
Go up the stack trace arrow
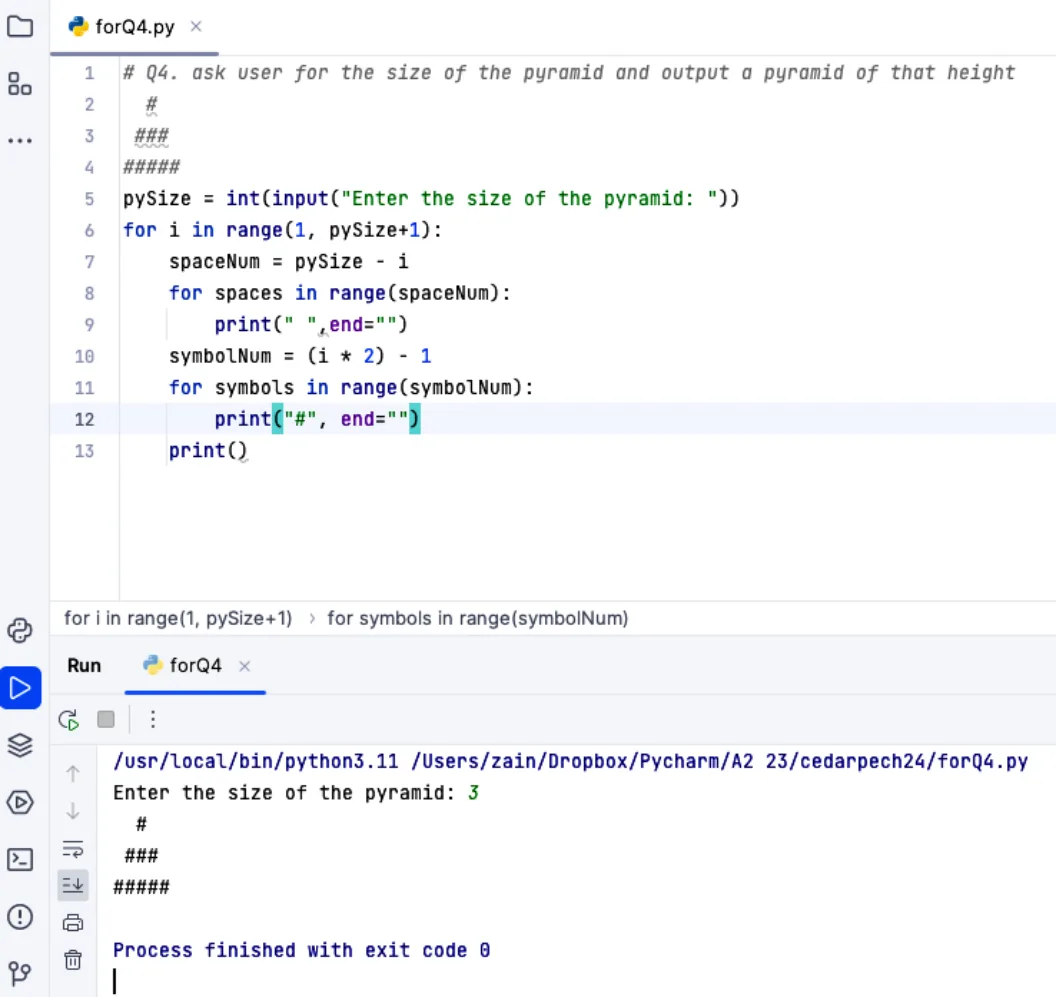73,773
